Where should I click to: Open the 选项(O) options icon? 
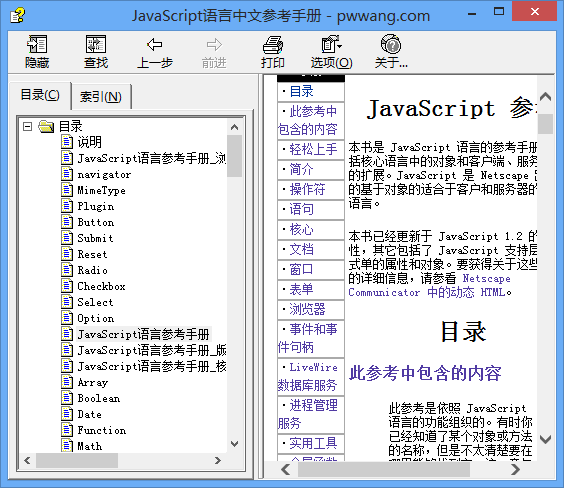coord(331,45)
